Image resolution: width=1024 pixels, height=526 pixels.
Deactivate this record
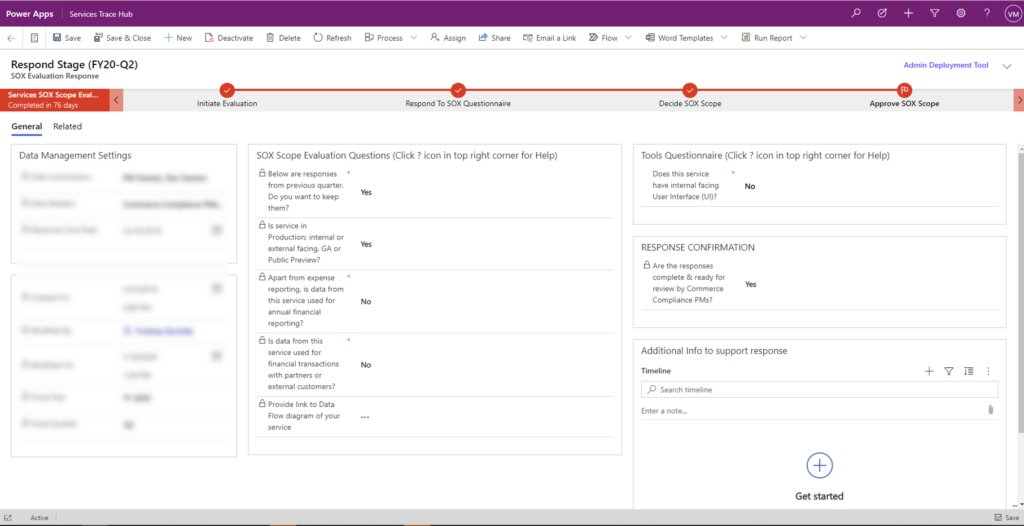[229, 38]
